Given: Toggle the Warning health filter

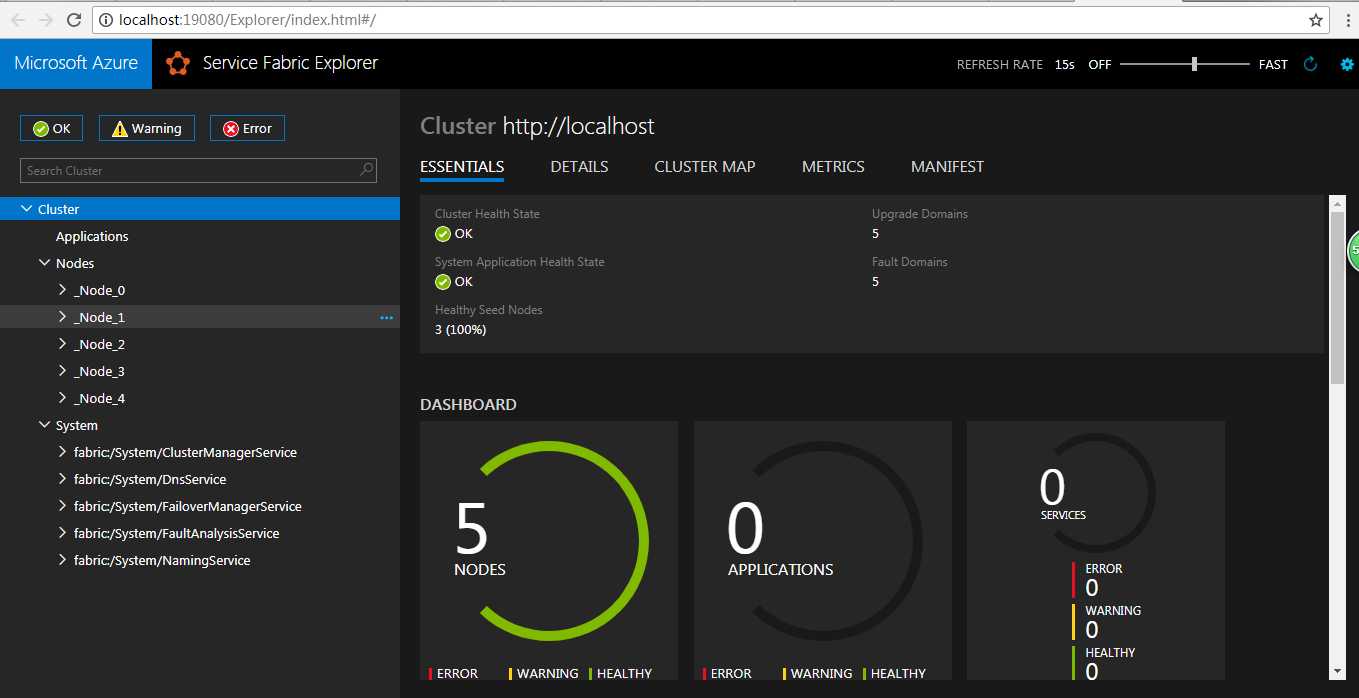Looking at the screenshot, I should 146,128.
